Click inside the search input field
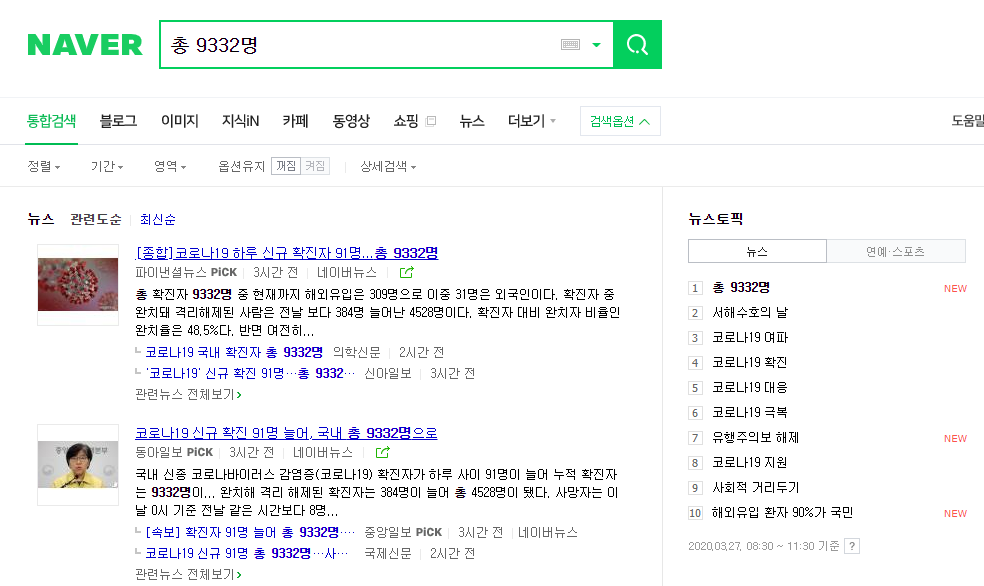This screenshot has height=586, width=984. pos(360,45)
